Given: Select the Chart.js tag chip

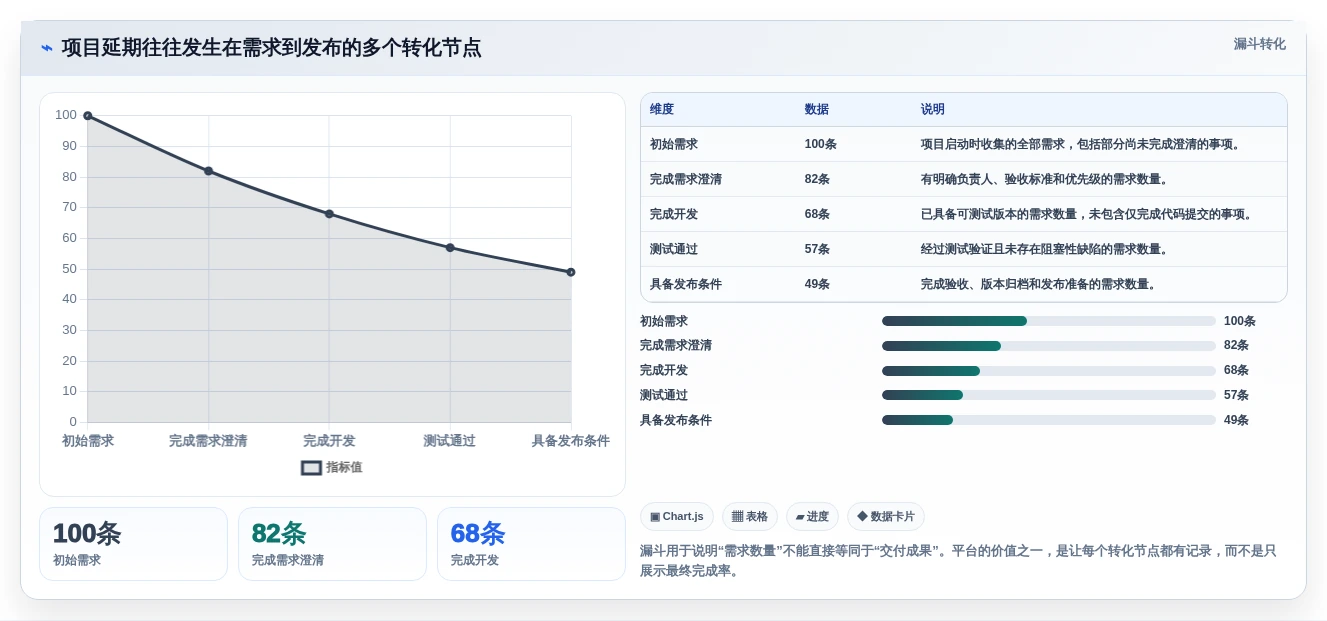Looking at the screenshot, I should [x=677, y=517].
